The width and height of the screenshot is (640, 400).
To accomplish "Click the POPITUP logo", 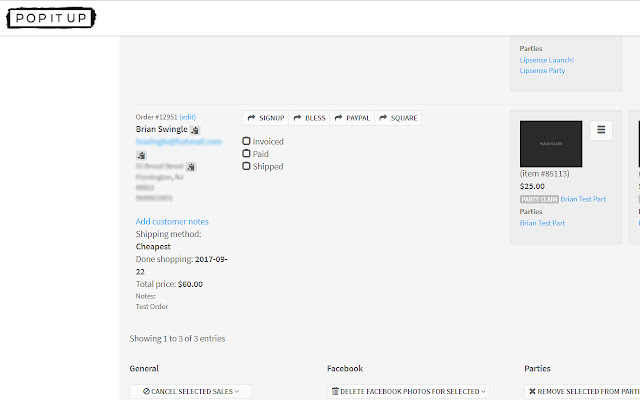I will (x=51, y=18).
